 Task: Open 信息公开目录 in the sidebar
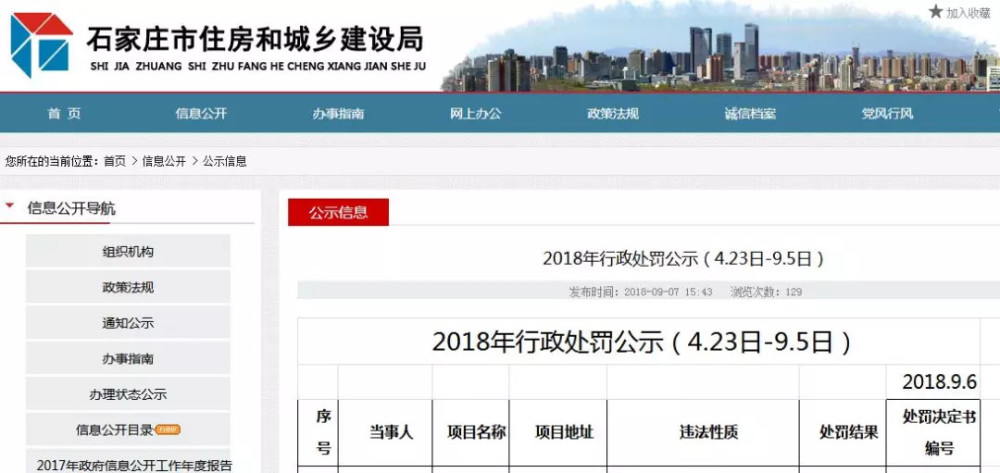click(x=128, y=430)
